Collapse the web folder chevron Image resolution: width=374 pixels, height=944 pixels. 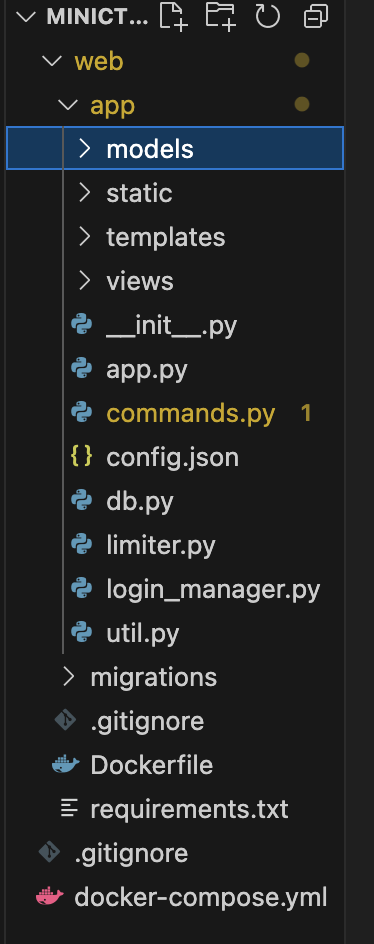tap(53, 61)
